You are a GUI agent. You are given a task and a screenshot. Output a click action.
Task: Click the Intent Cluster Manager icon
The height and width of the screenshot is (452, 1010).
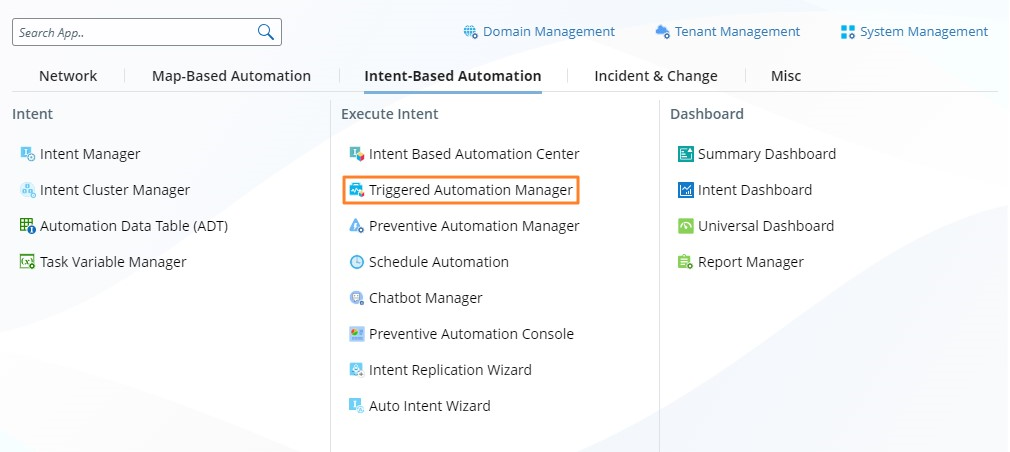[x=28, y=190]
